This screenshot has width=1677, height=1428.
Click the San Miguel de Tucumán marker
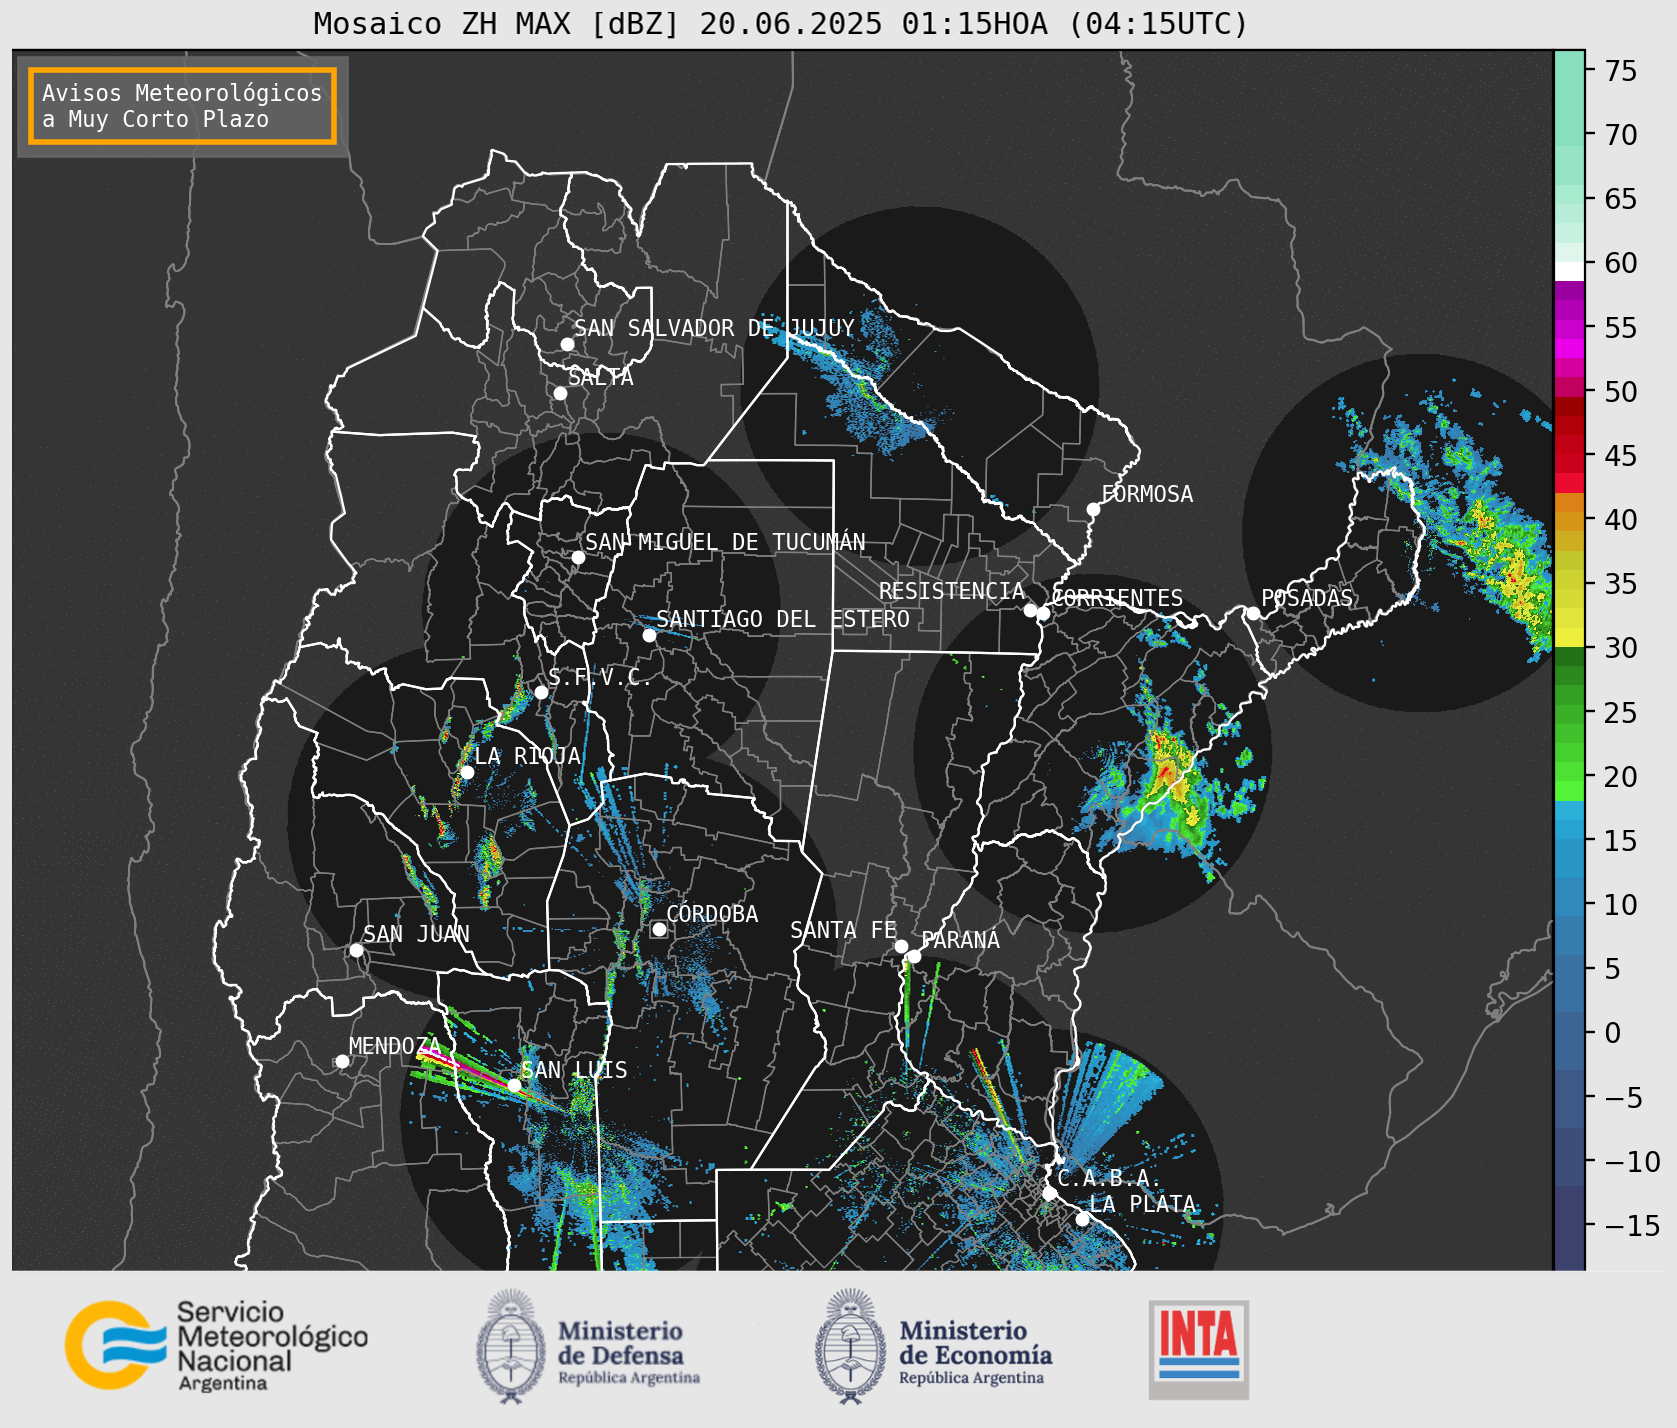click(578, 557)
